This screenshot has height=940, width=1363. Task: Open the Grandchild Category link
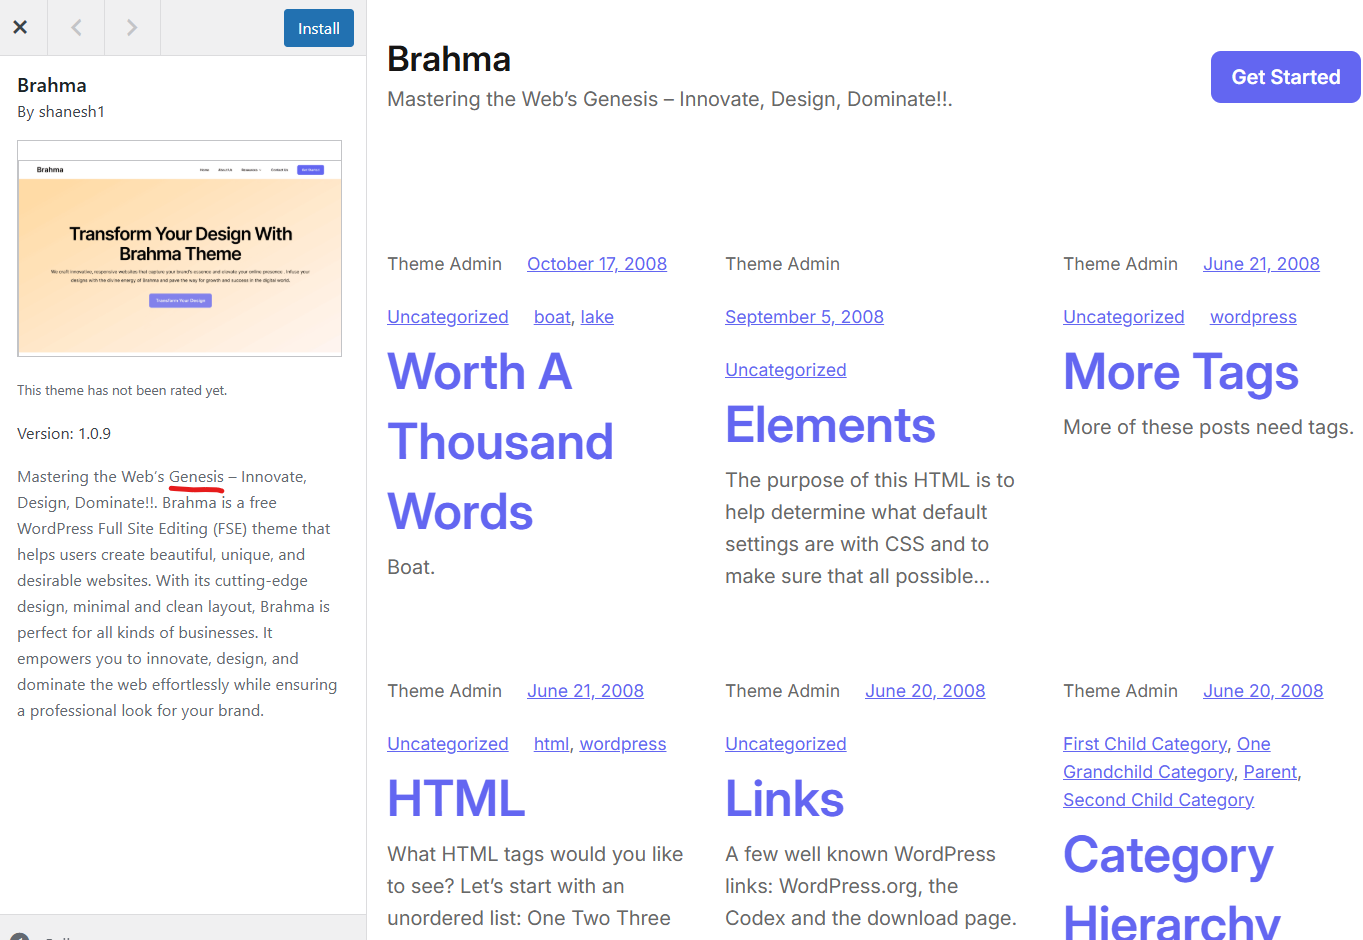pos(1148,772)
